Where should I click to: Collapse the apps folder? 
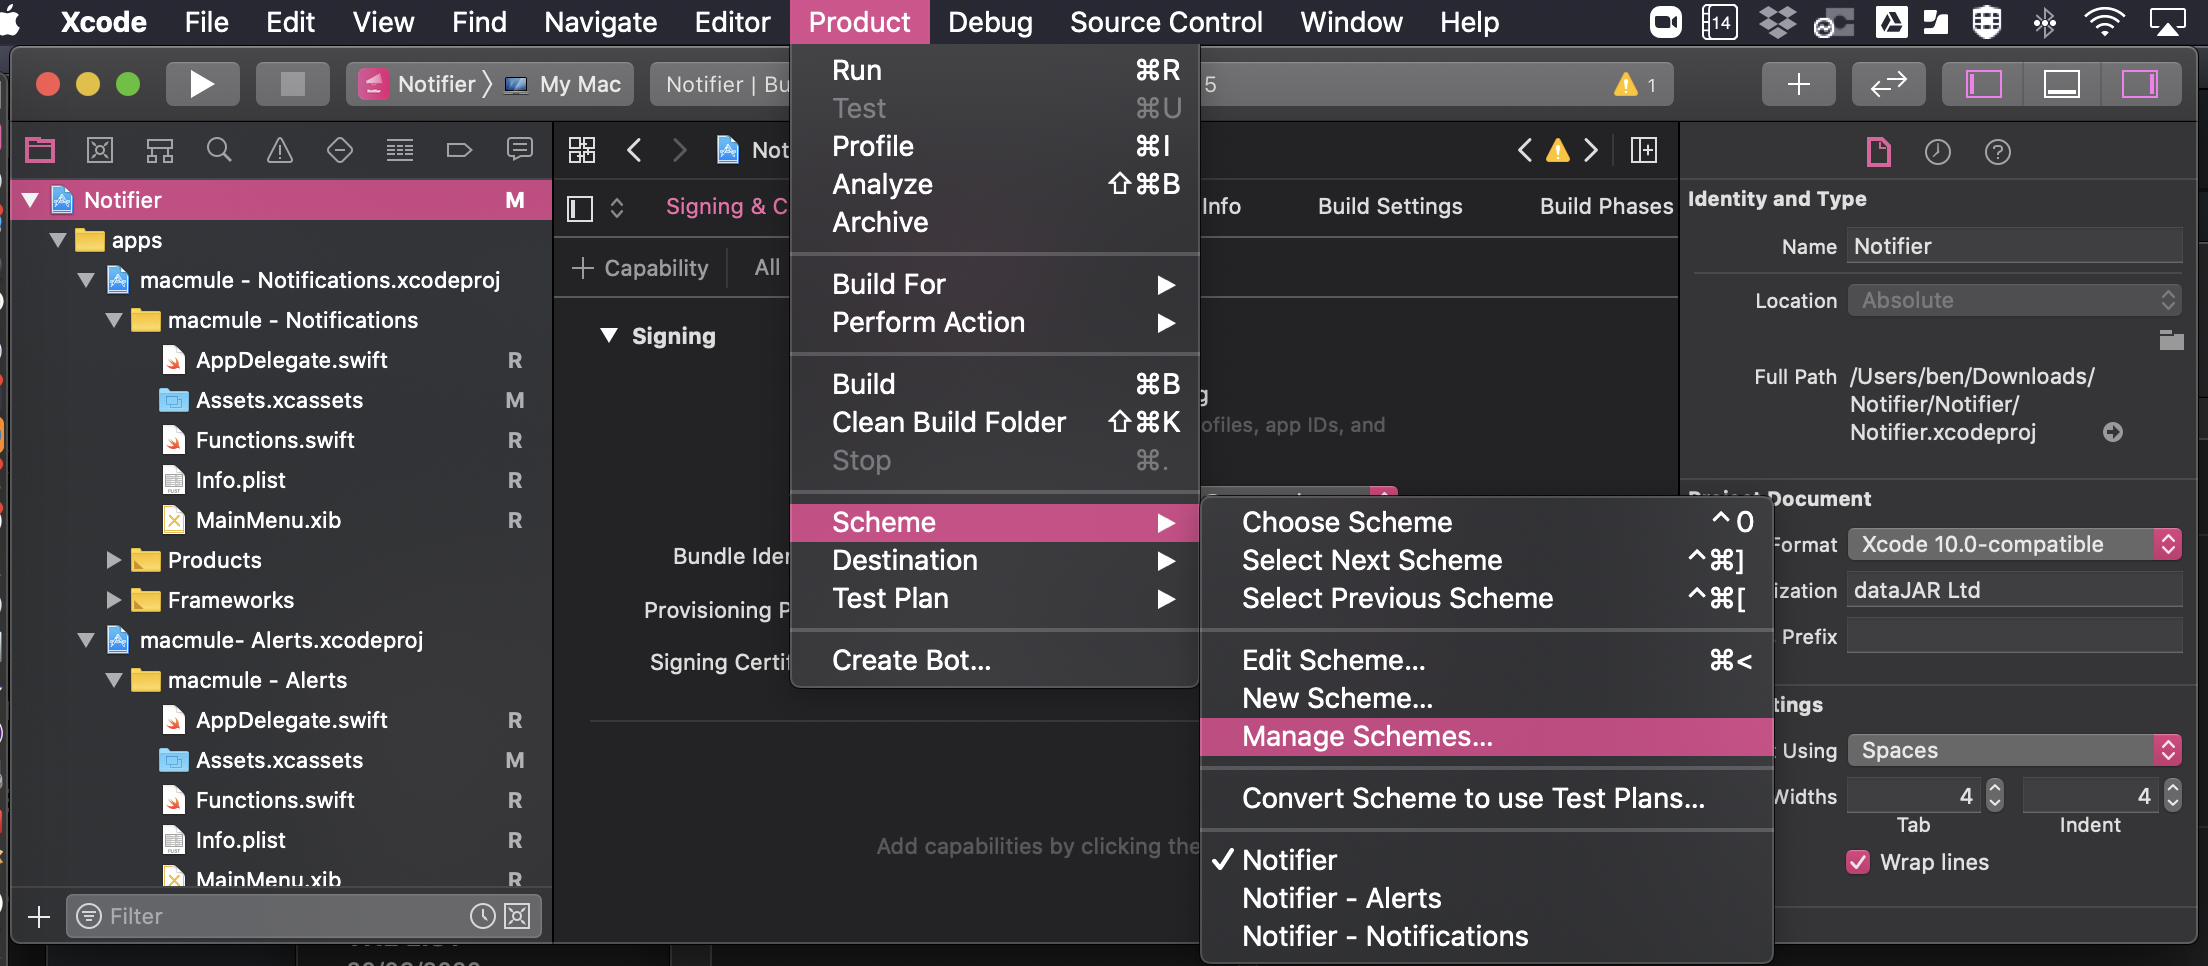[58, 240]
